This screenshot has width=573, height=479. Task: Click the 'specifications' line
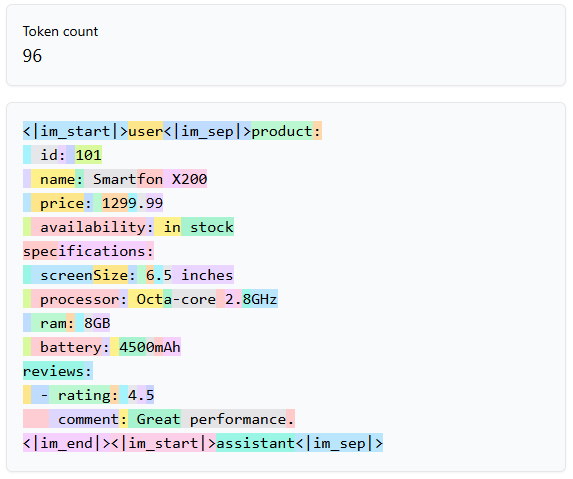[88, 251]
